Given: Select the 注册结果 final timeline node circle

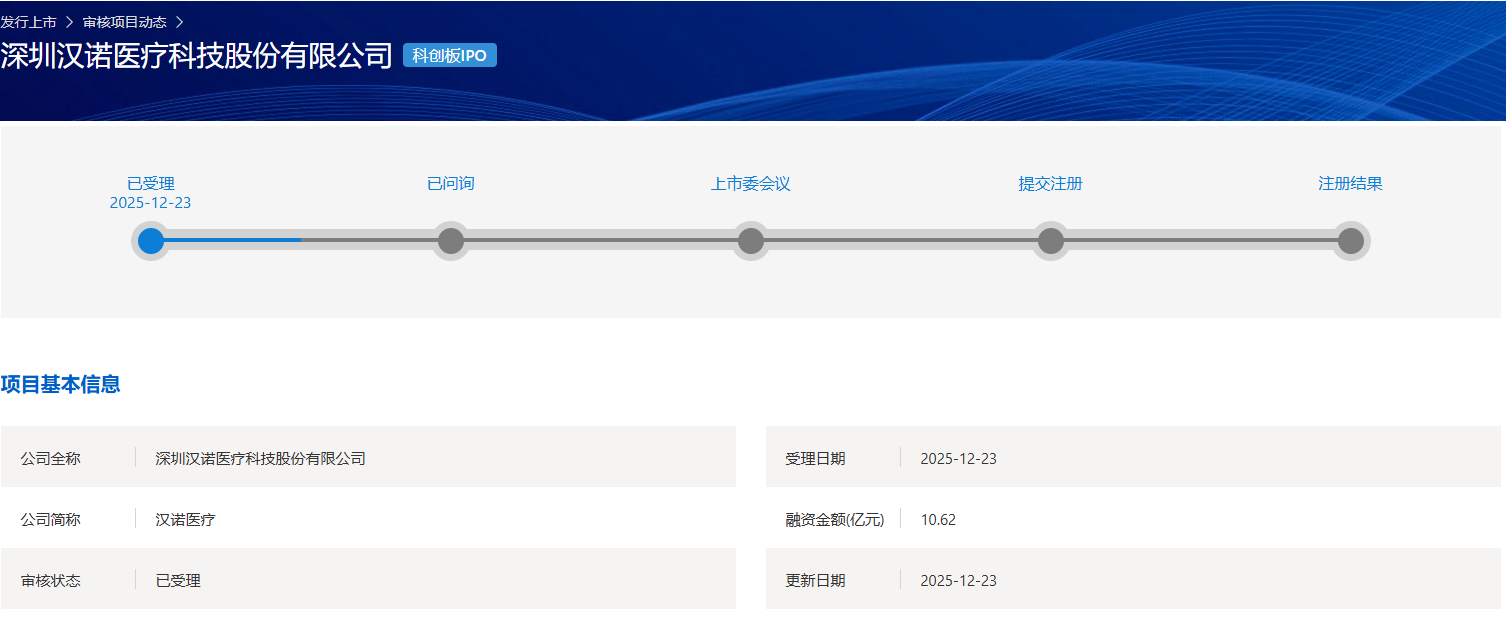Looking at the screenshot, I should [x=1351, y=241].
